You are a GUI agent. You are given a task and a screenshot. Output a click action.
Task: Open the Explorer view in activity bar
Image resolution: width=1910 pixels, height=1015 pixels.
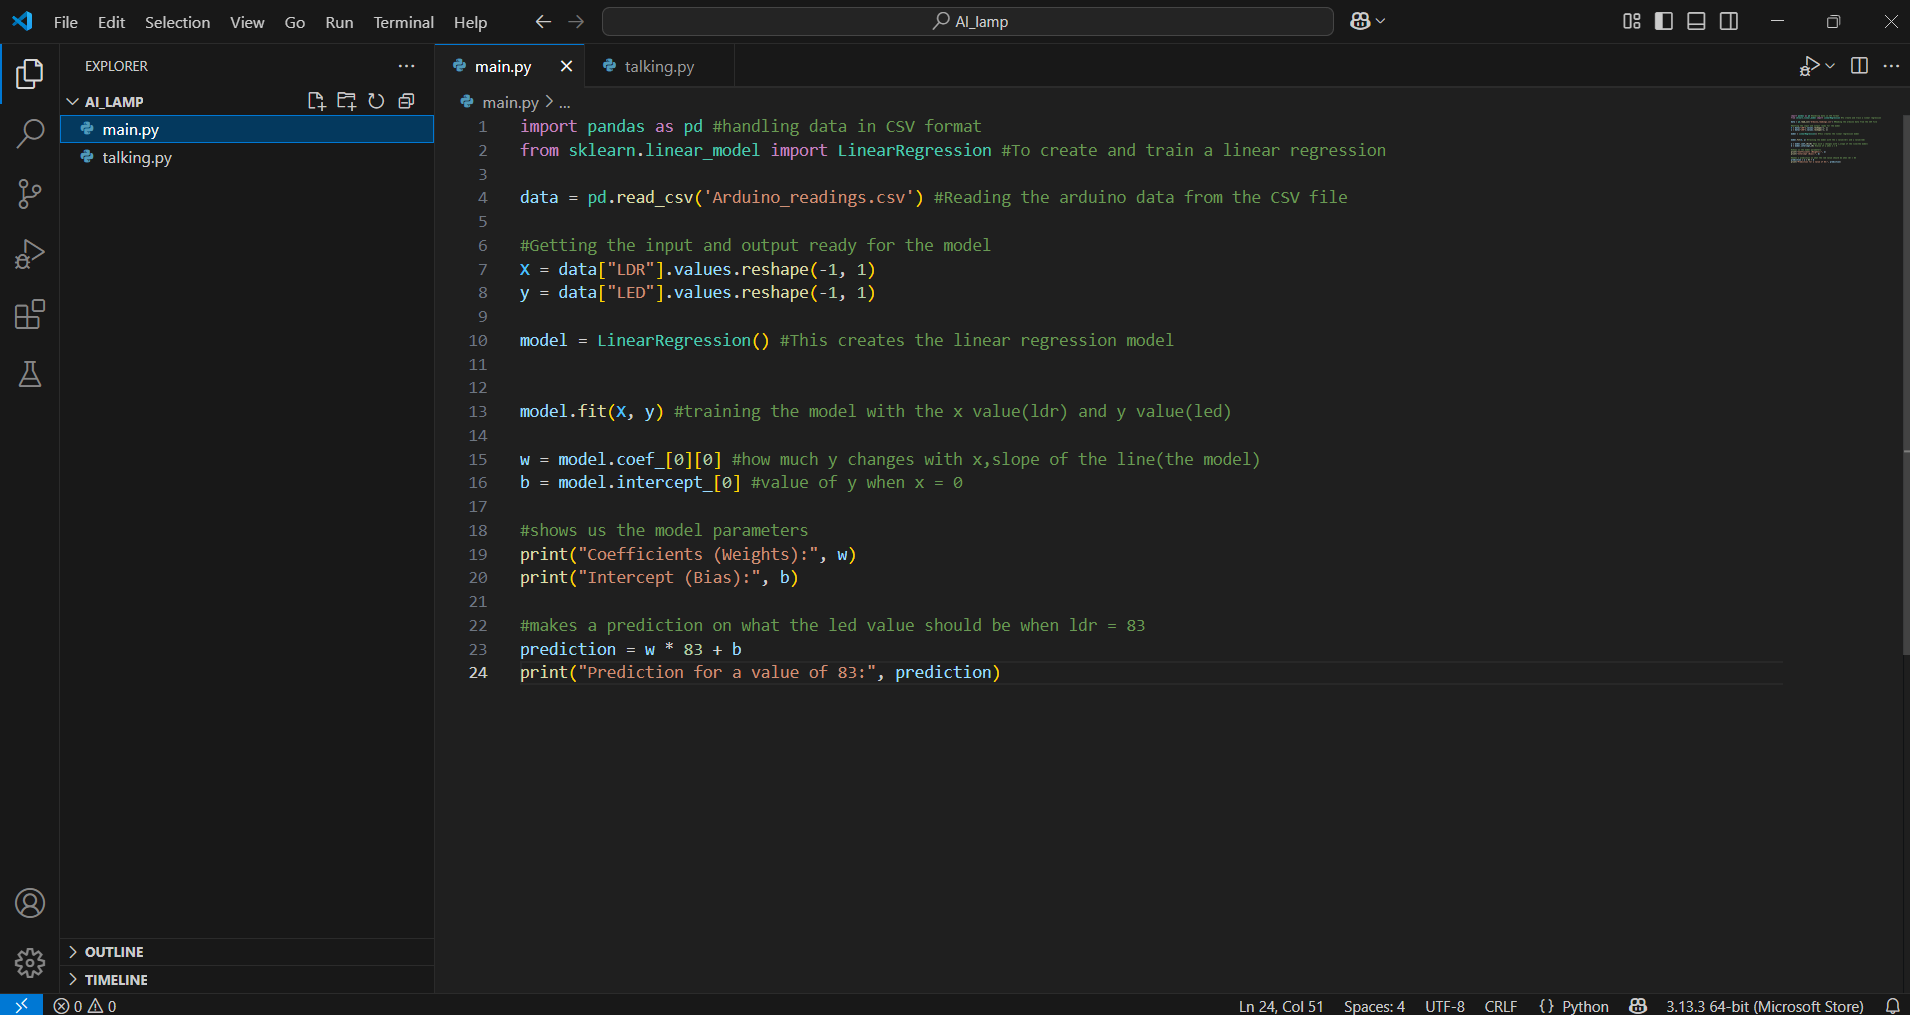click(30, 73)
